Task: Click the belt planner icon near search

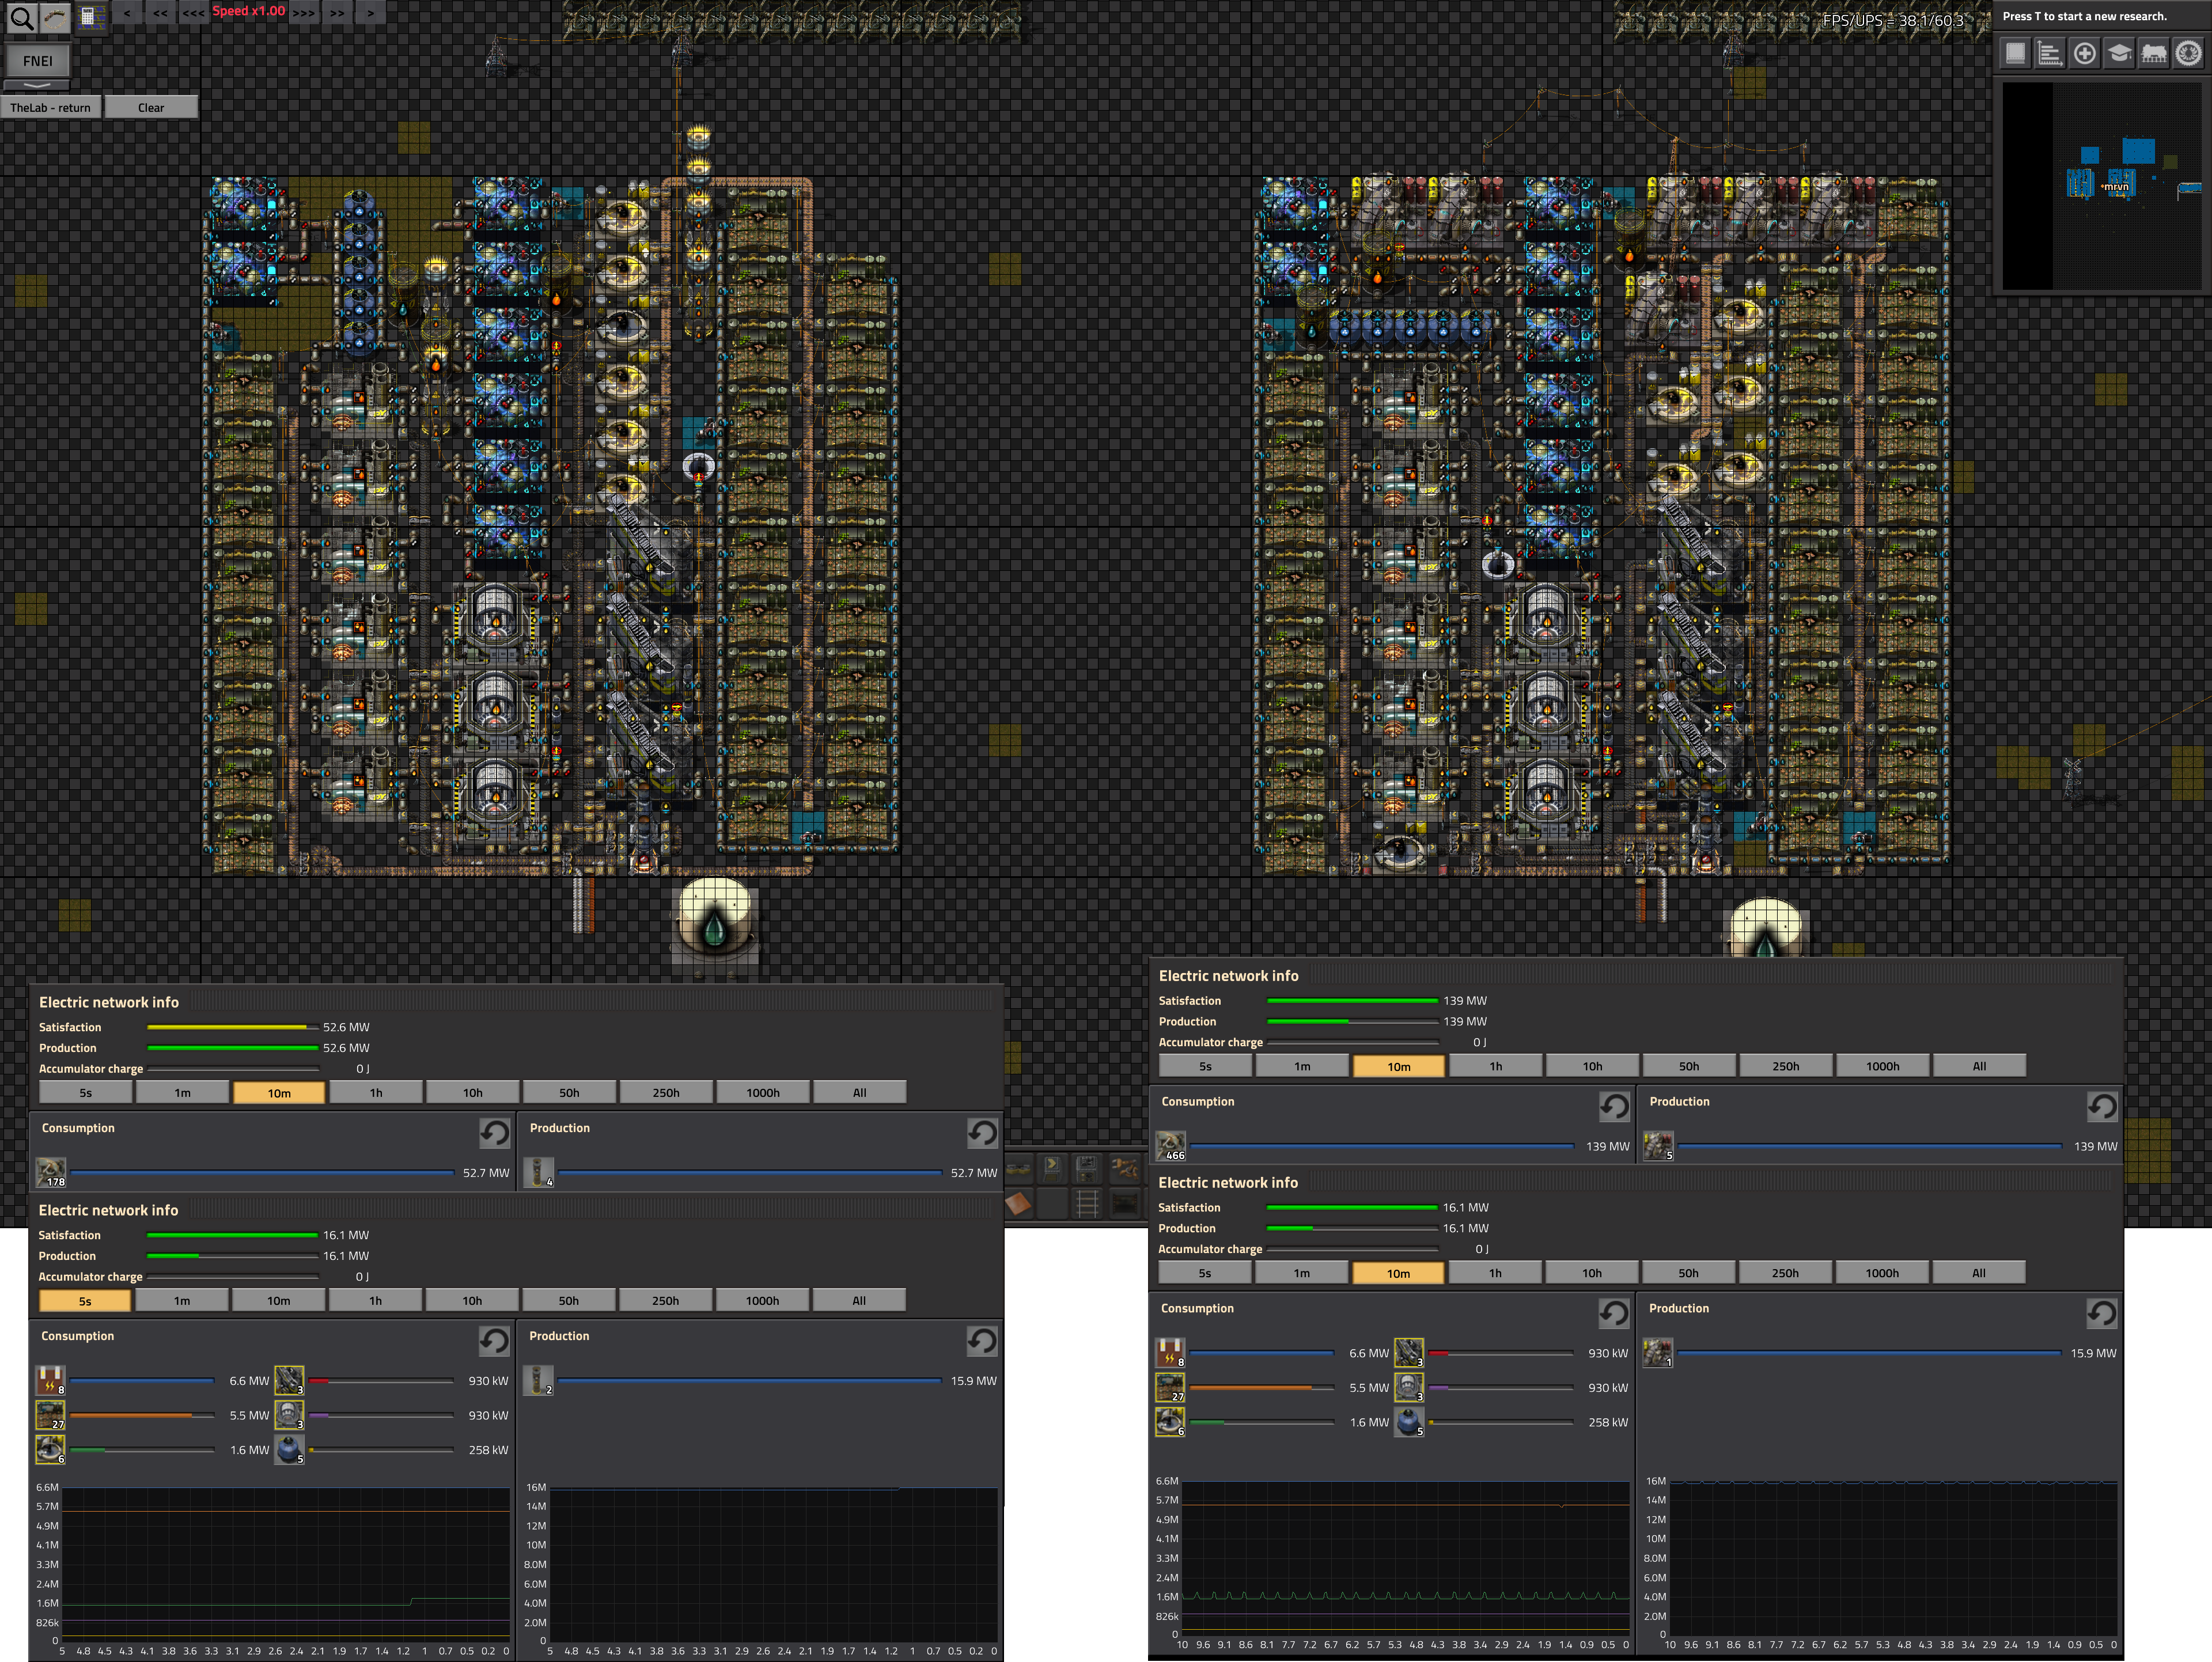Action: 56,18
